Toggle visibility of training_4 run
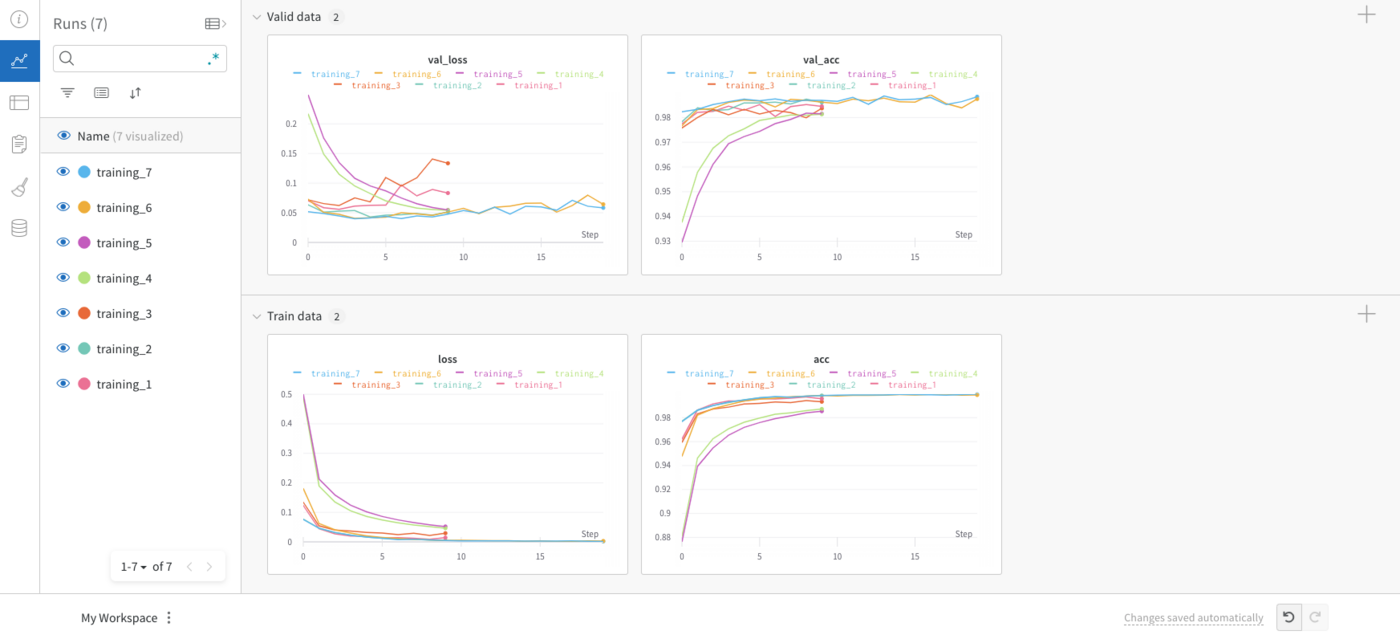Screen dimensions: 1400x639 coord(63,278)
